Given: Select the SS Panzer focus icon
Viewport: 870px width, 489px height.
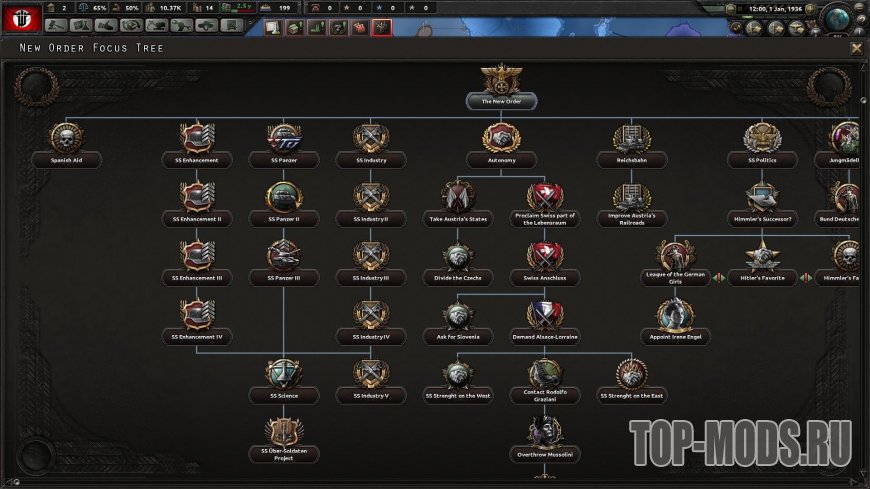Looking at the screenshot, I should pyautogui.click(x=283, y=140).
